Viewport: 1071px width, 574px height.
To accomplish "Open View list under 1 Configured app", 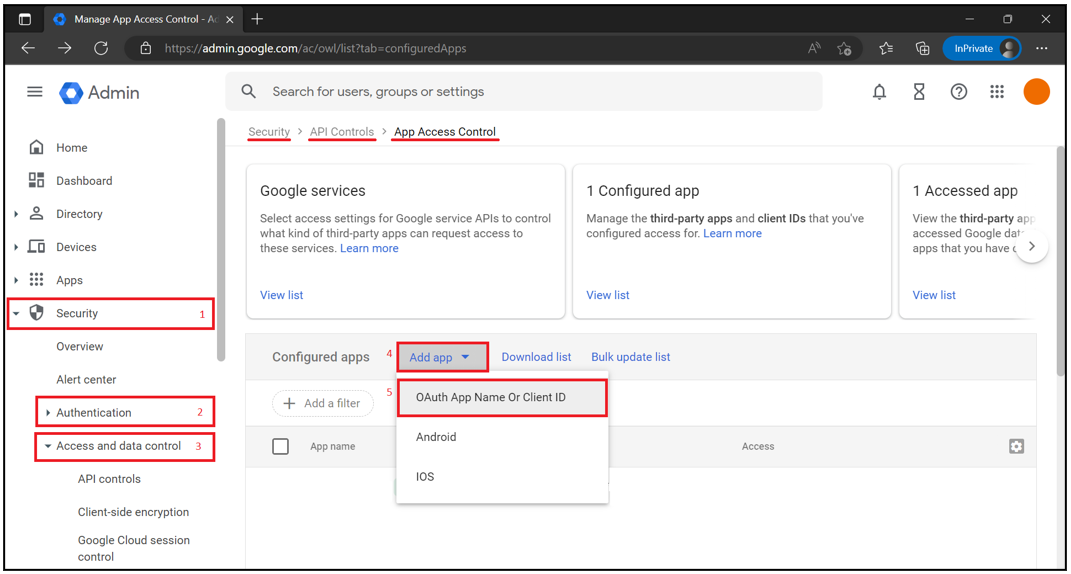I will tap(608, 295).
